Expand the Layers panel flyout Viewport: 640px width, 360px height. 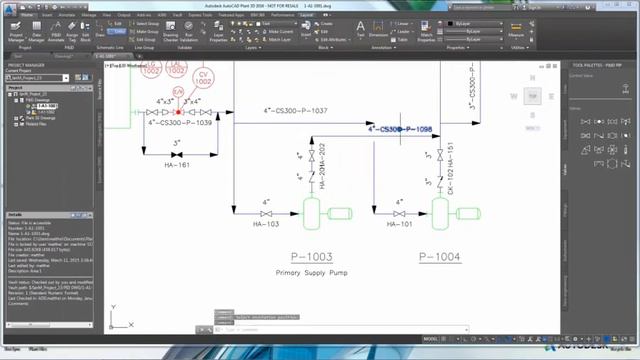click(253, 48)
